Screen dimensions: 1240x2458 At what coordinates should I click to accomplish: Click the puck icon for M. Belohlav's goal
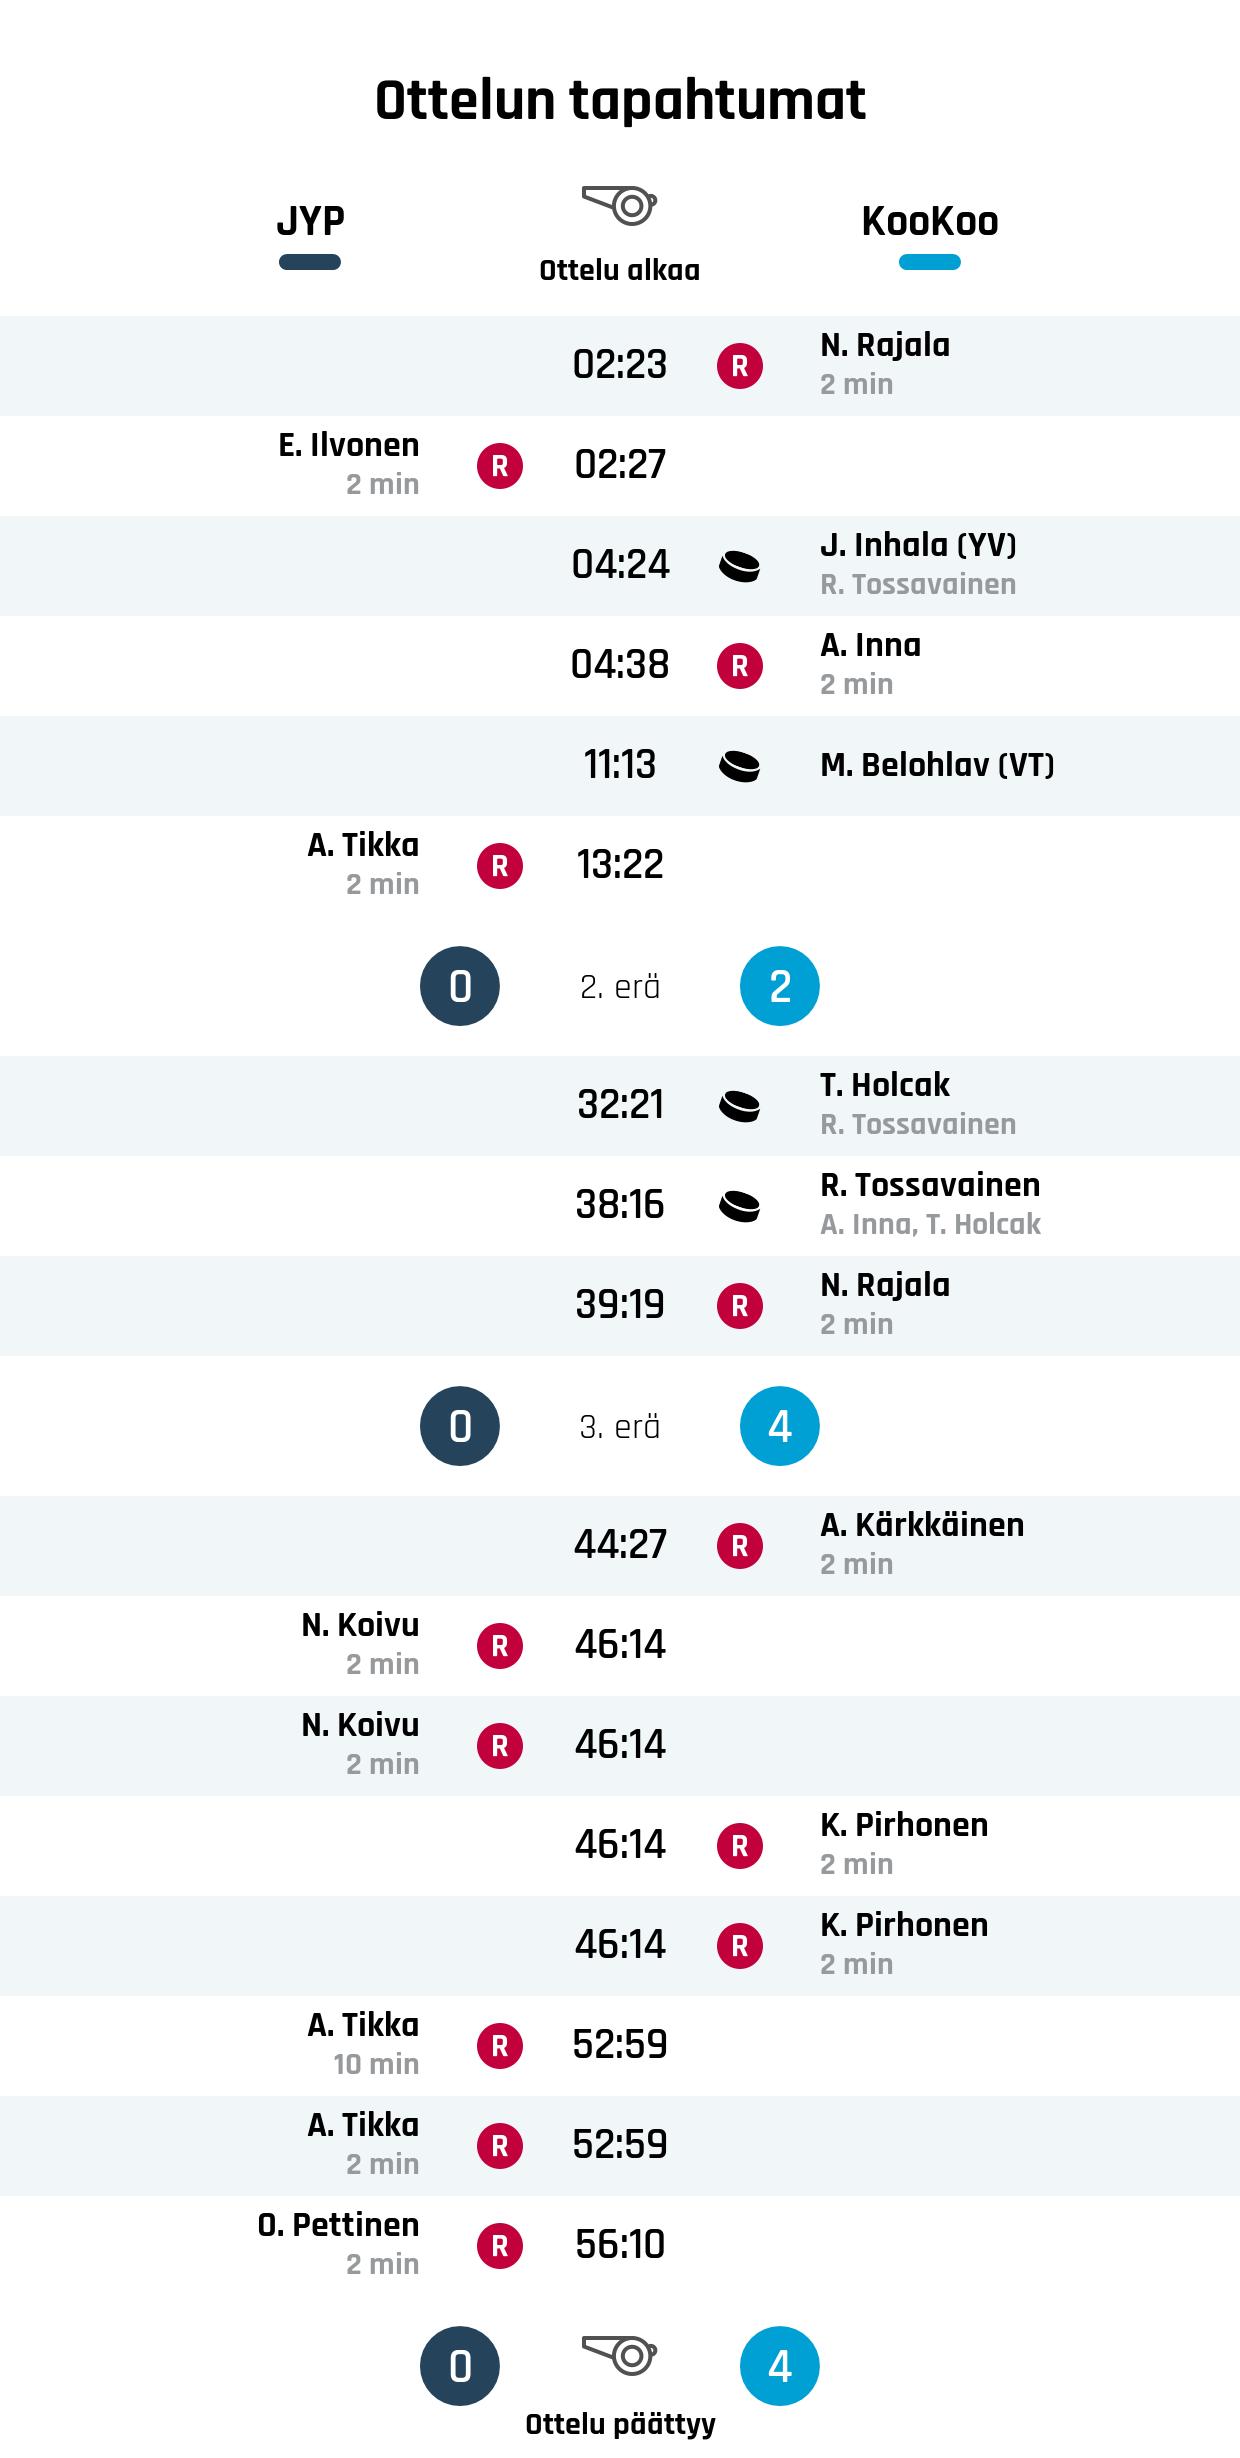[x=740, y=767]
